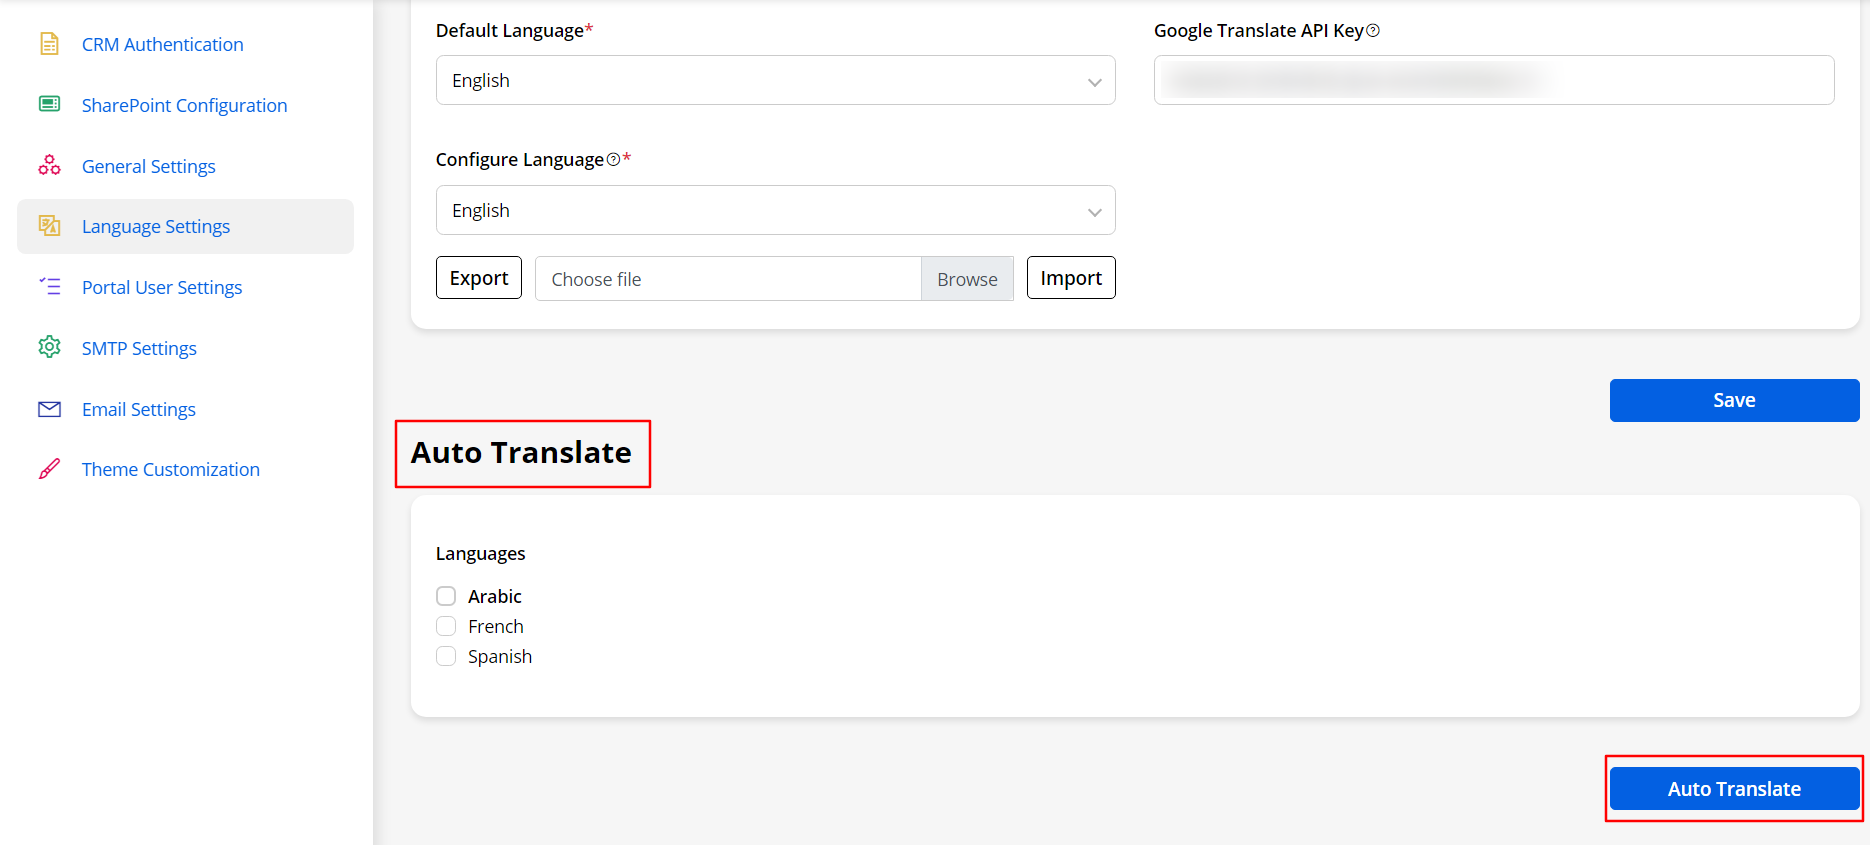Image resolution: width=1870 pixels, height=845 pixels.
Task: Expand the Configure Language dropdown
Action: 775,210
